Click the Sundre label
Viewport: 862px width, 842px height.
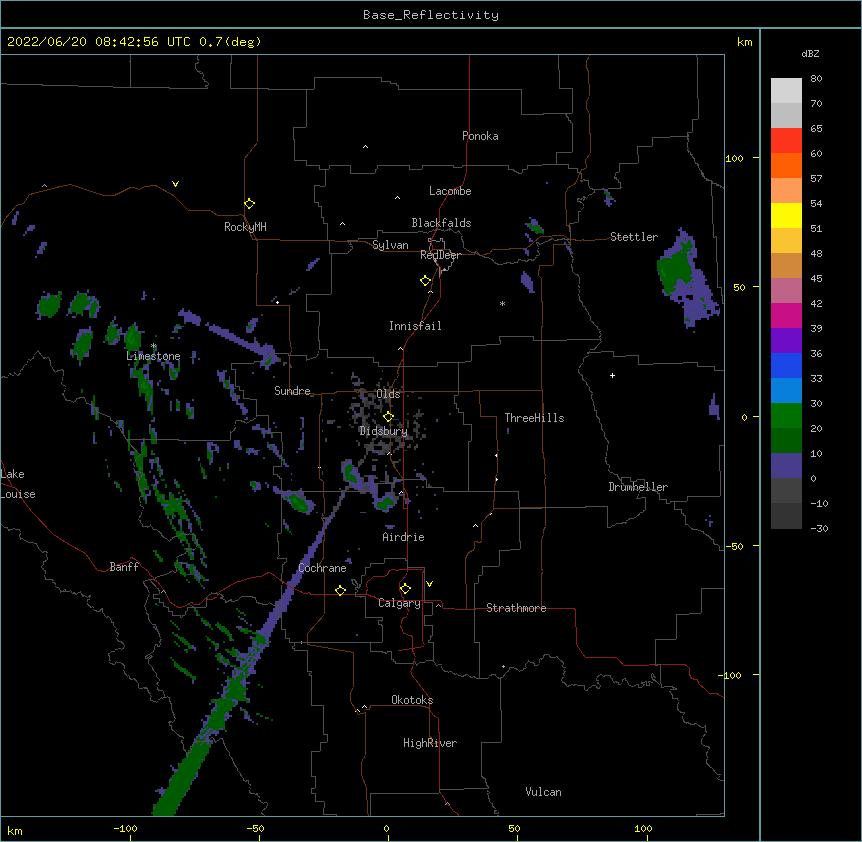(x=292, y=391)
